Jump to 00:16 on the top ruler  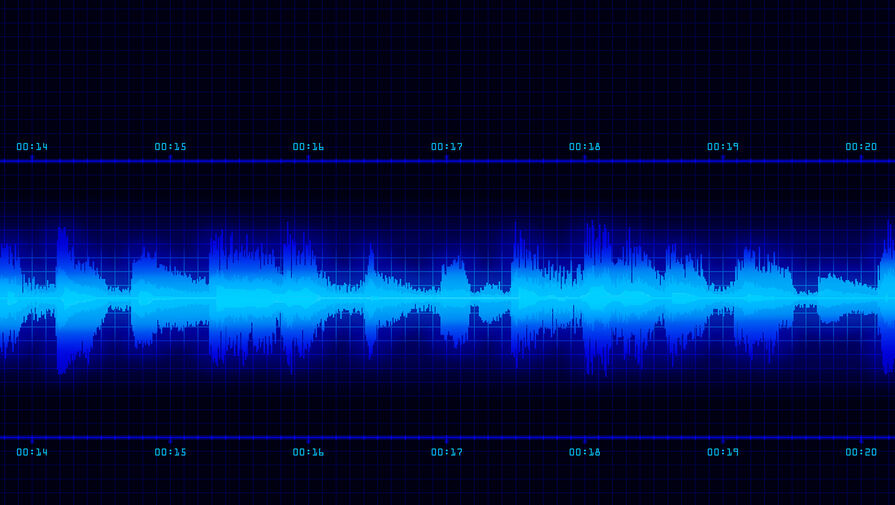tap(308, 147)
